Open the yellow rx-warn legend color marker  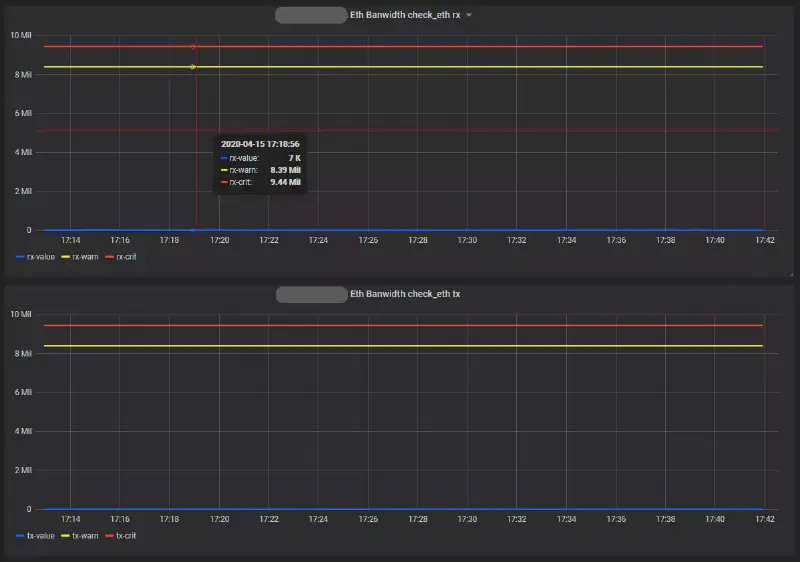point(65,257)
